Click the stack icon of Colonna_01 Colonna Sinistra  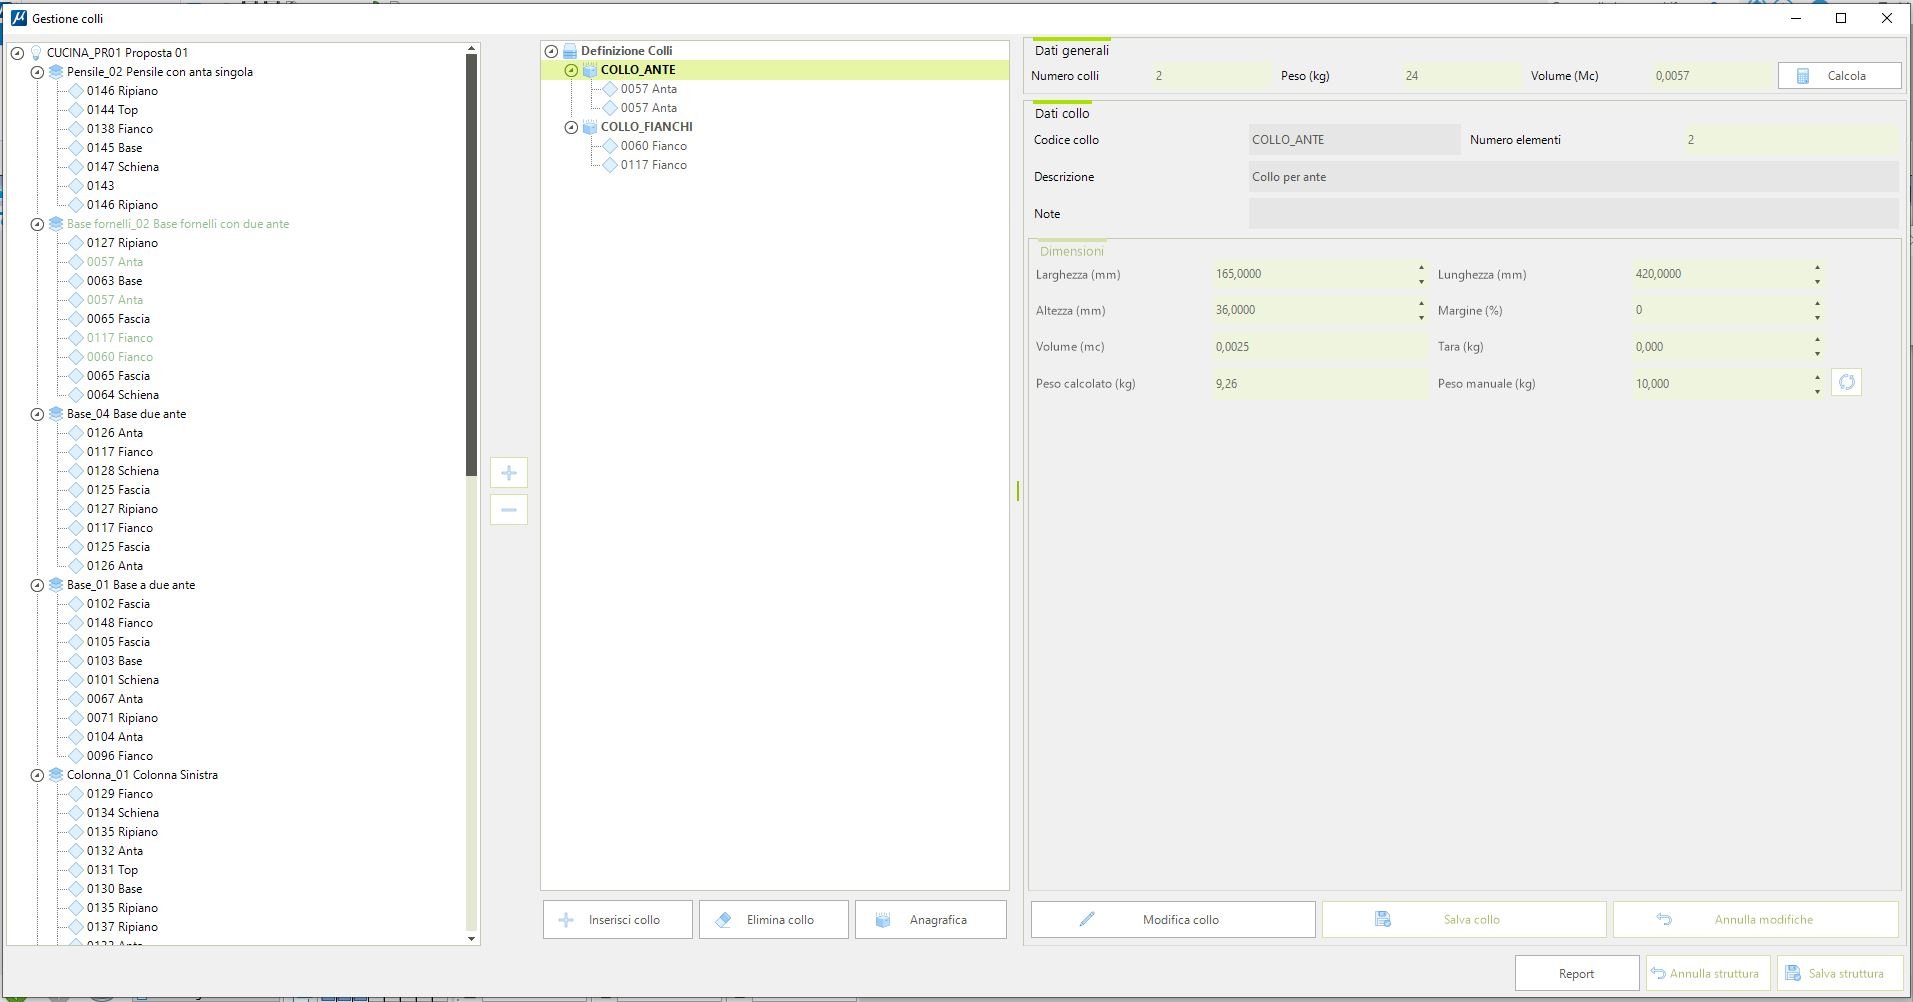[56, 775]
